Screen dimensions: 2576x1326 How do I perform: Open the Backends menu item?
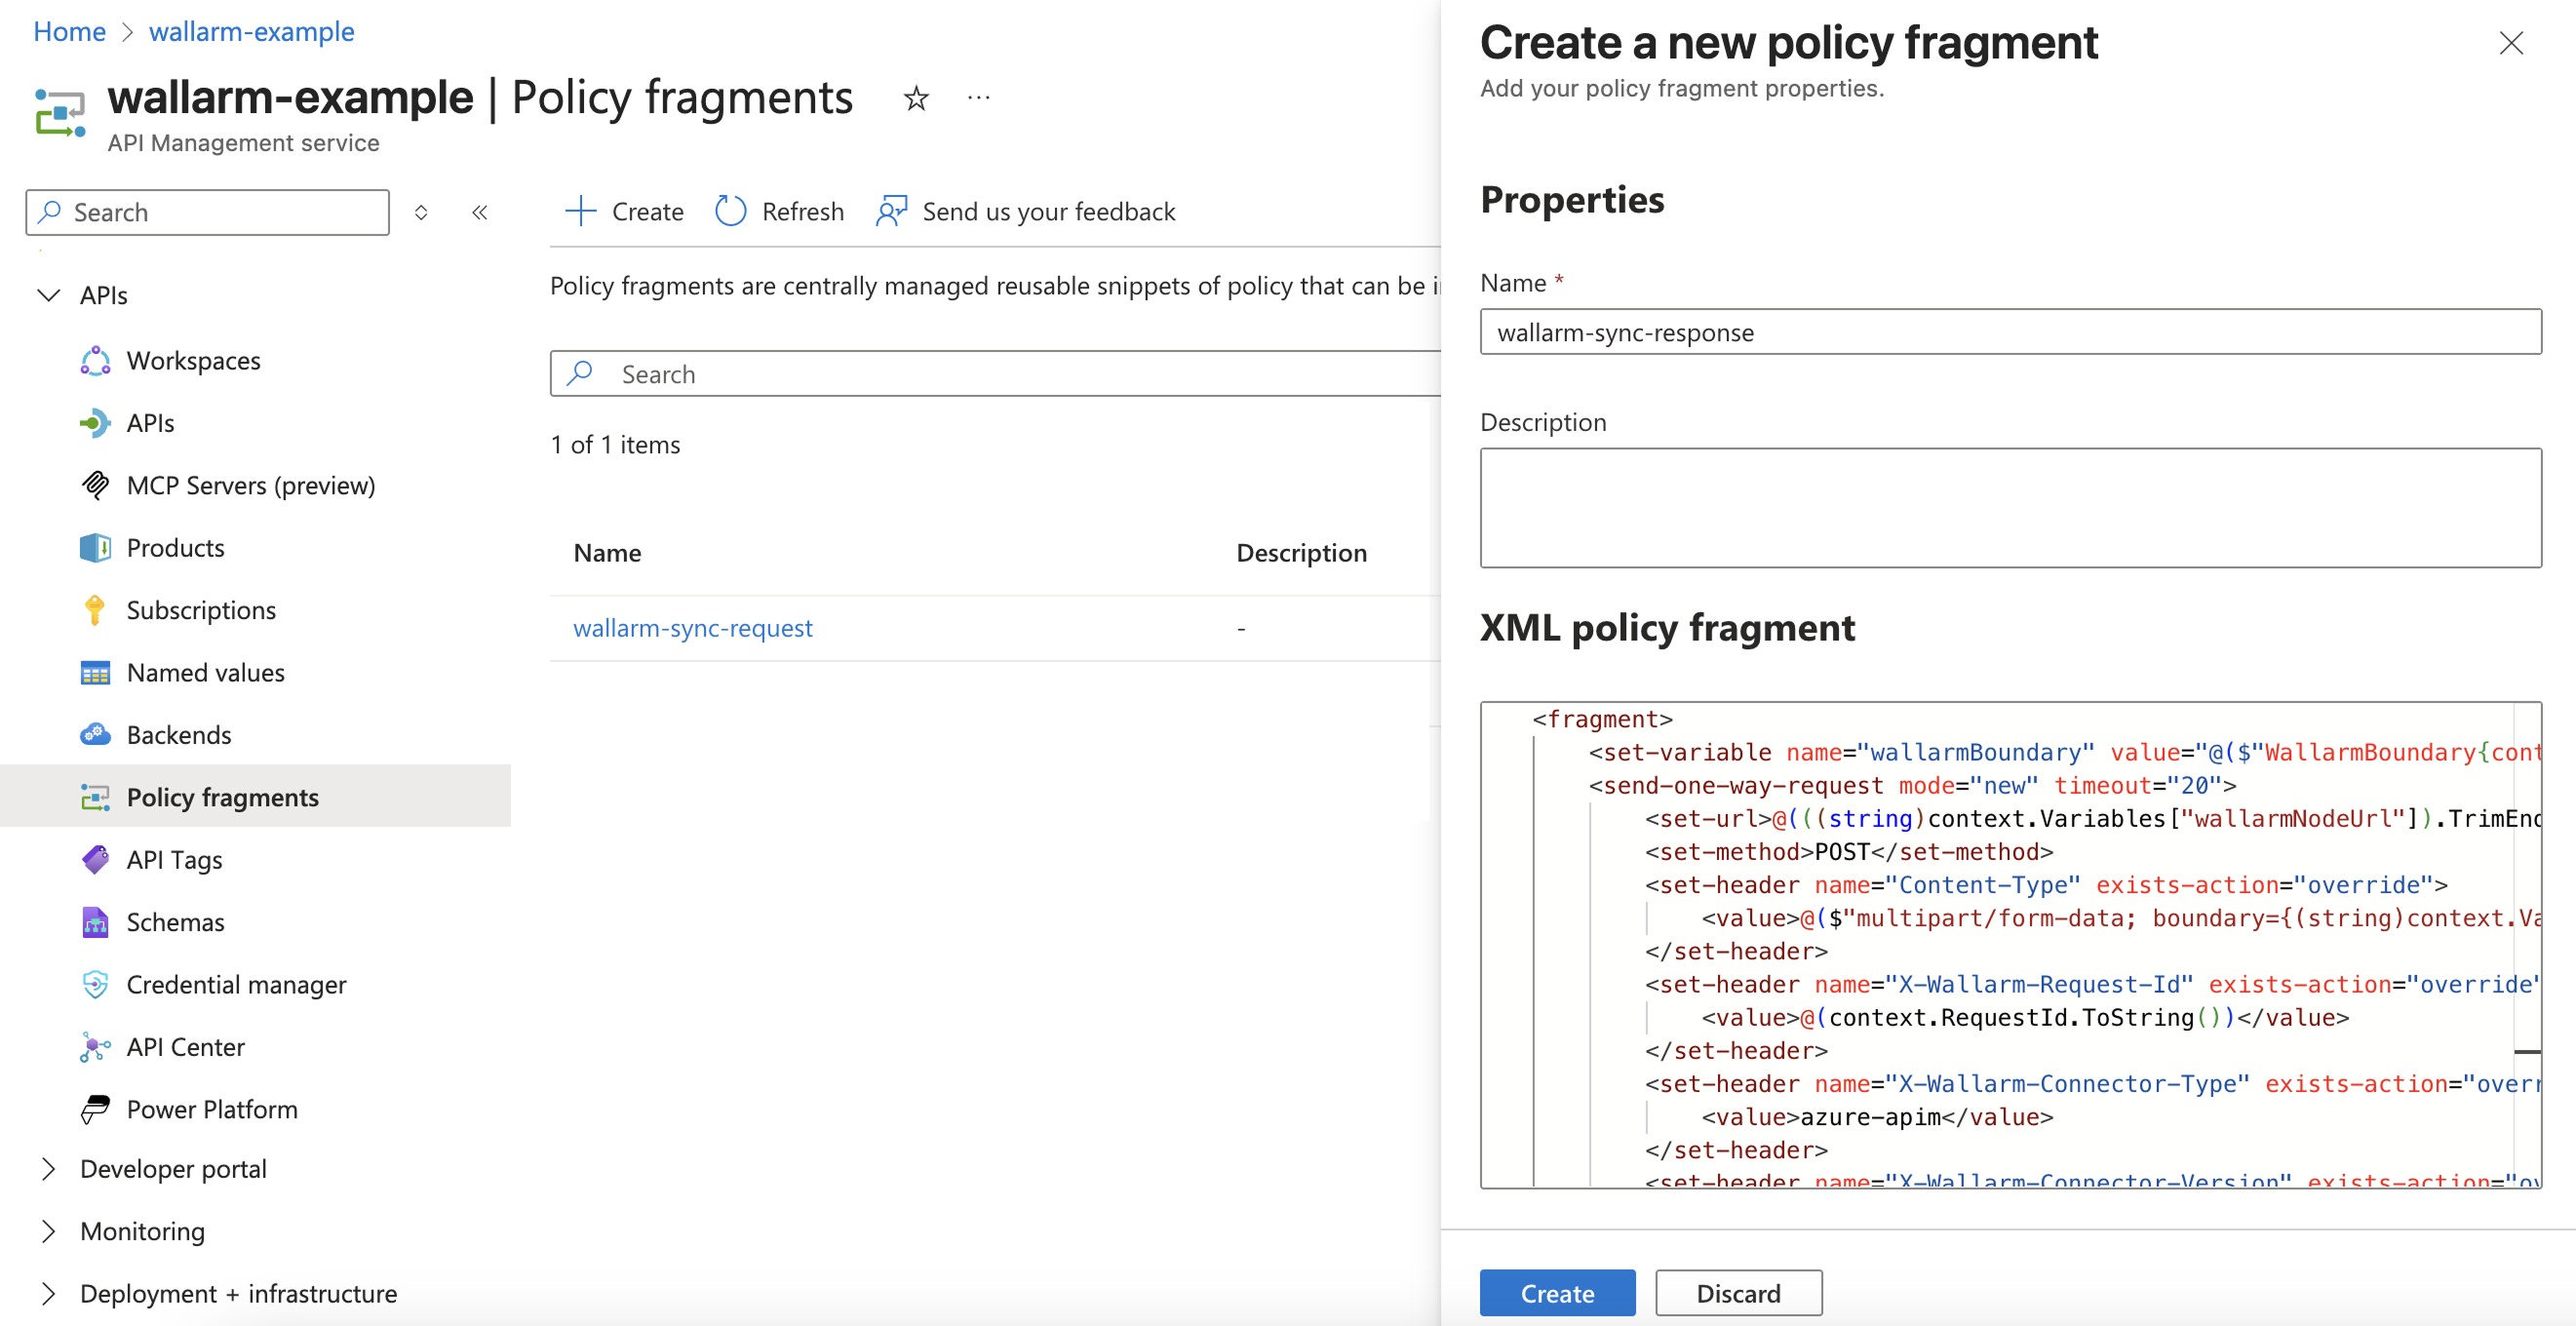[x=179, y=735]
